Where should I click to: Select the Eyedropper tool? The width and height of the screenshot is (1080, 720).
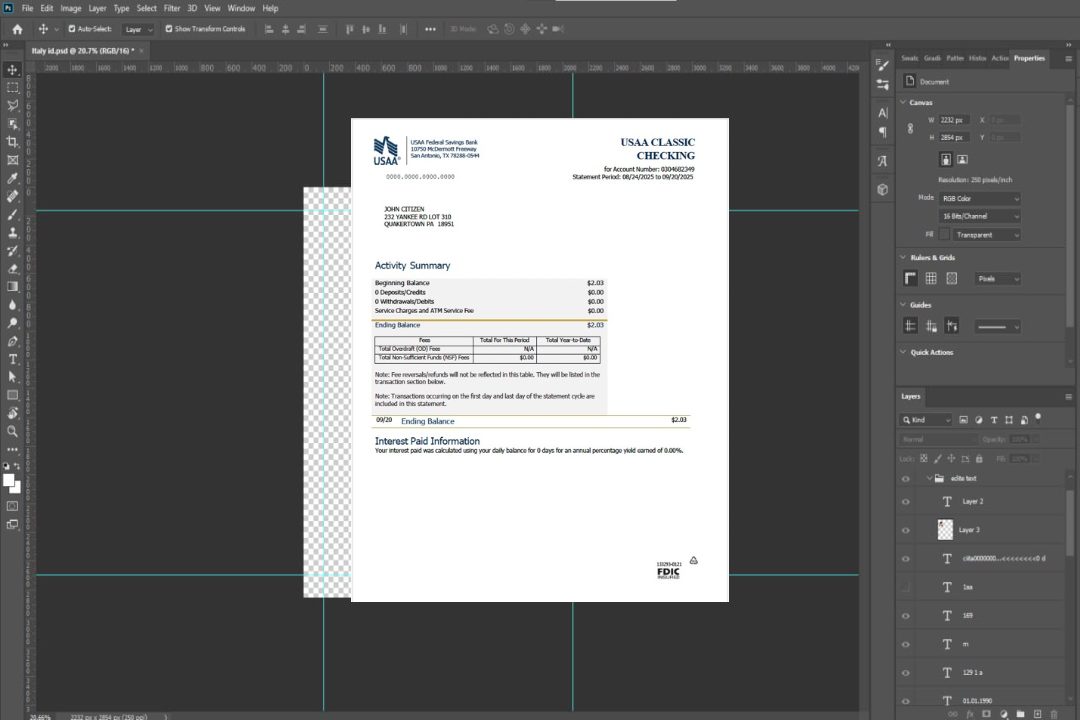(12, 178)
